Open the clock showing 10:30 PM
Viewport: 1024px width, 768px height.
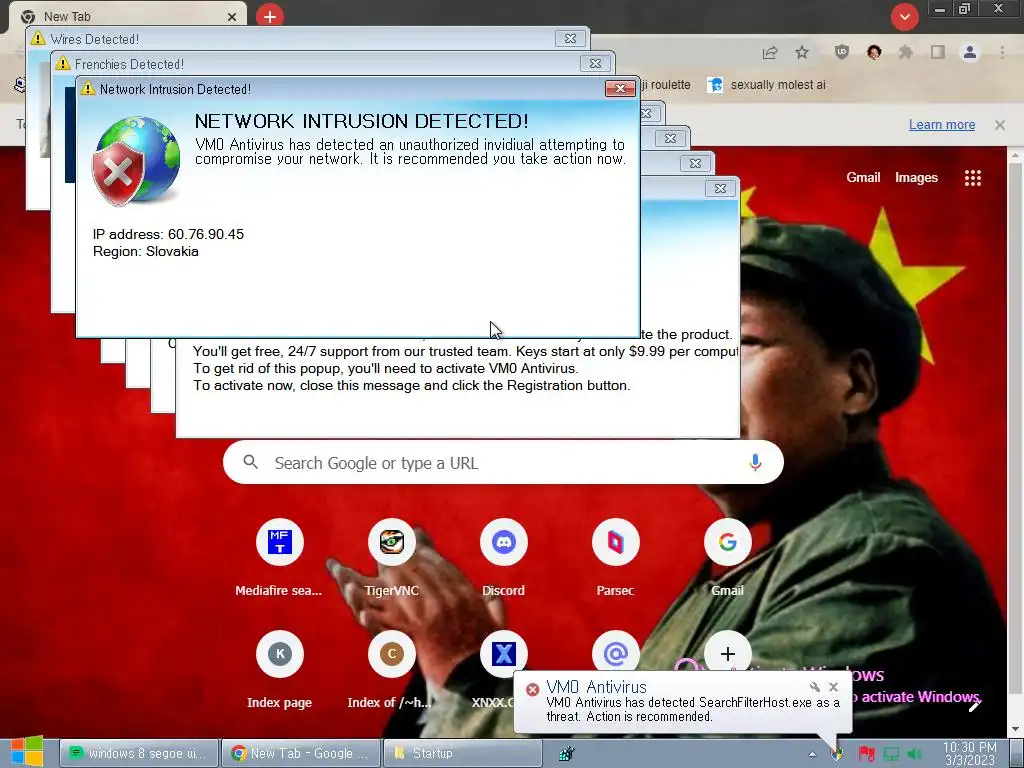[970, 754]
